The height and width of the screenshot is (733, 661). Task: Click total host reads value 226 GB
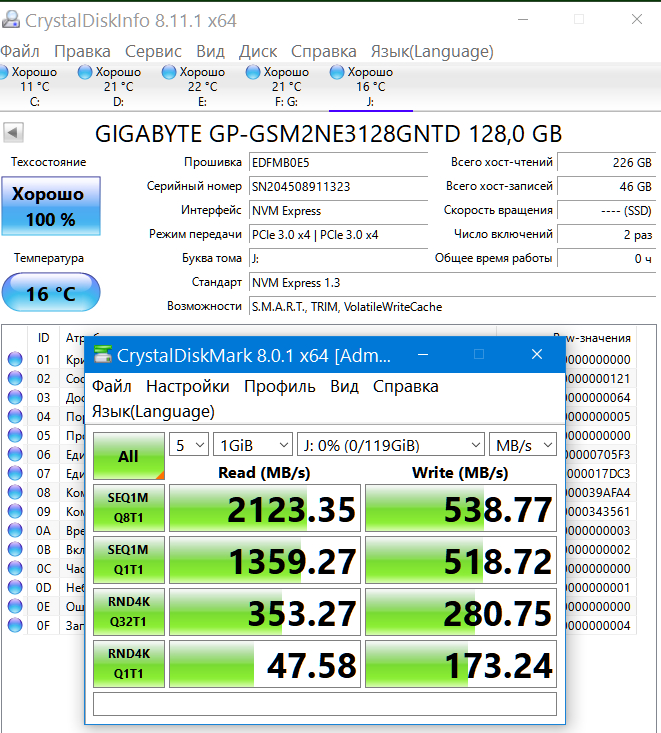pos(607,163)
